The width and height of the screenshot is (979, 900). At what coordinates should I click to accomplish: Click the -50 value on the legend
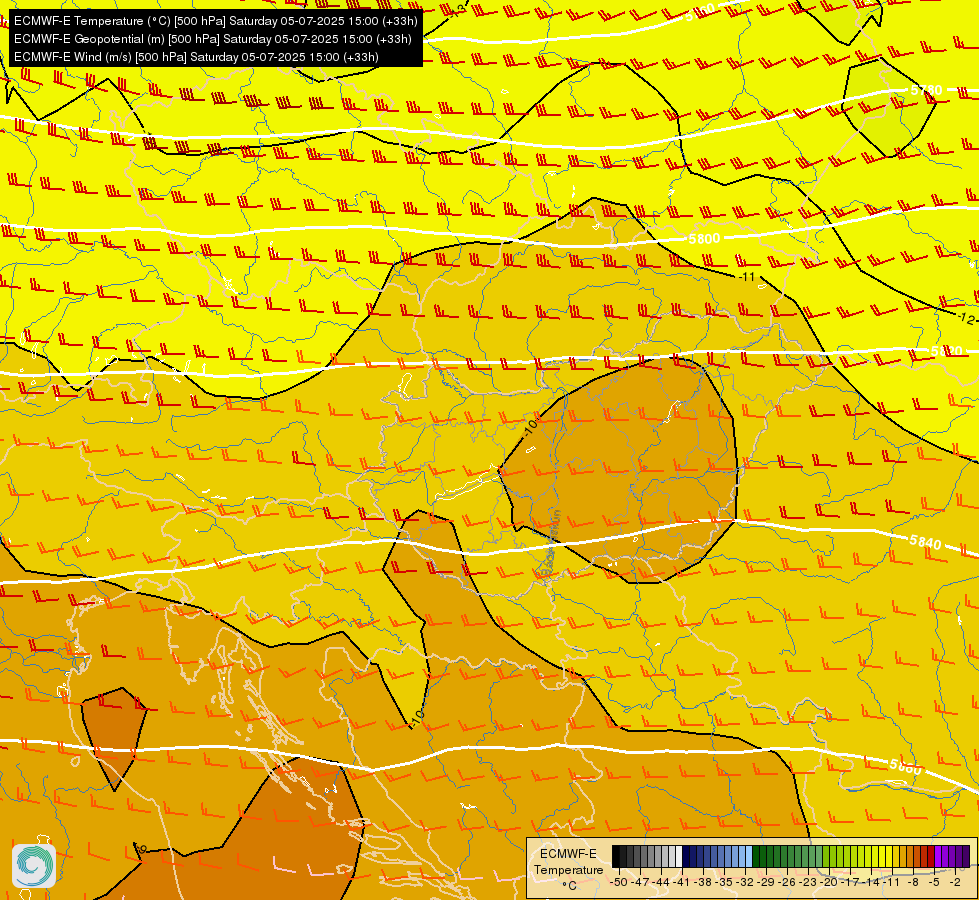pos(619,882)
